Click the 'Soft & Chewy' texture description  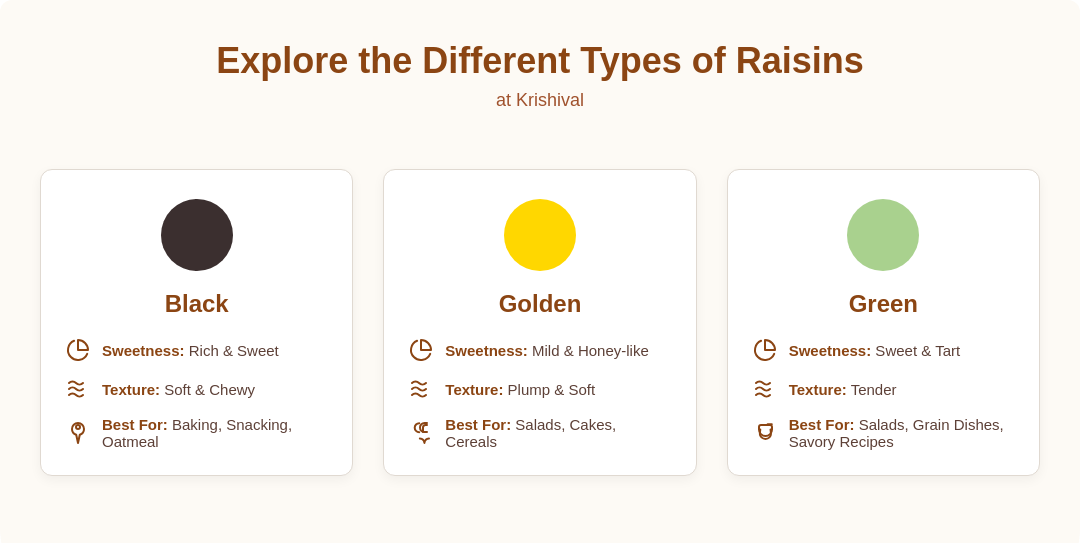click(x=209, y=390)
